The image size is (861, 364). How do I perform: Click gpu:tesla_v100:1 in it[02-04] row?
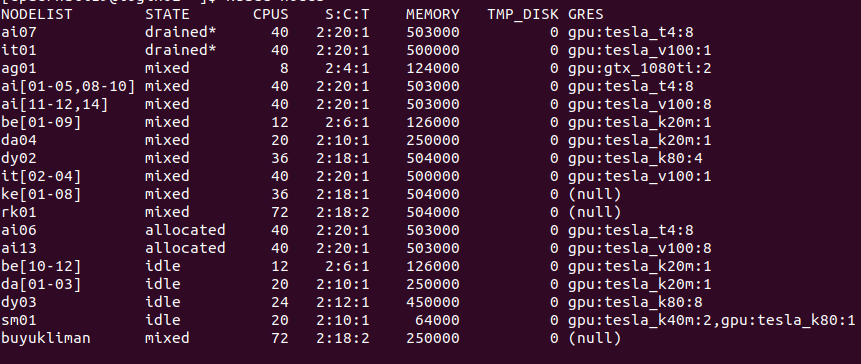point(640,177)
